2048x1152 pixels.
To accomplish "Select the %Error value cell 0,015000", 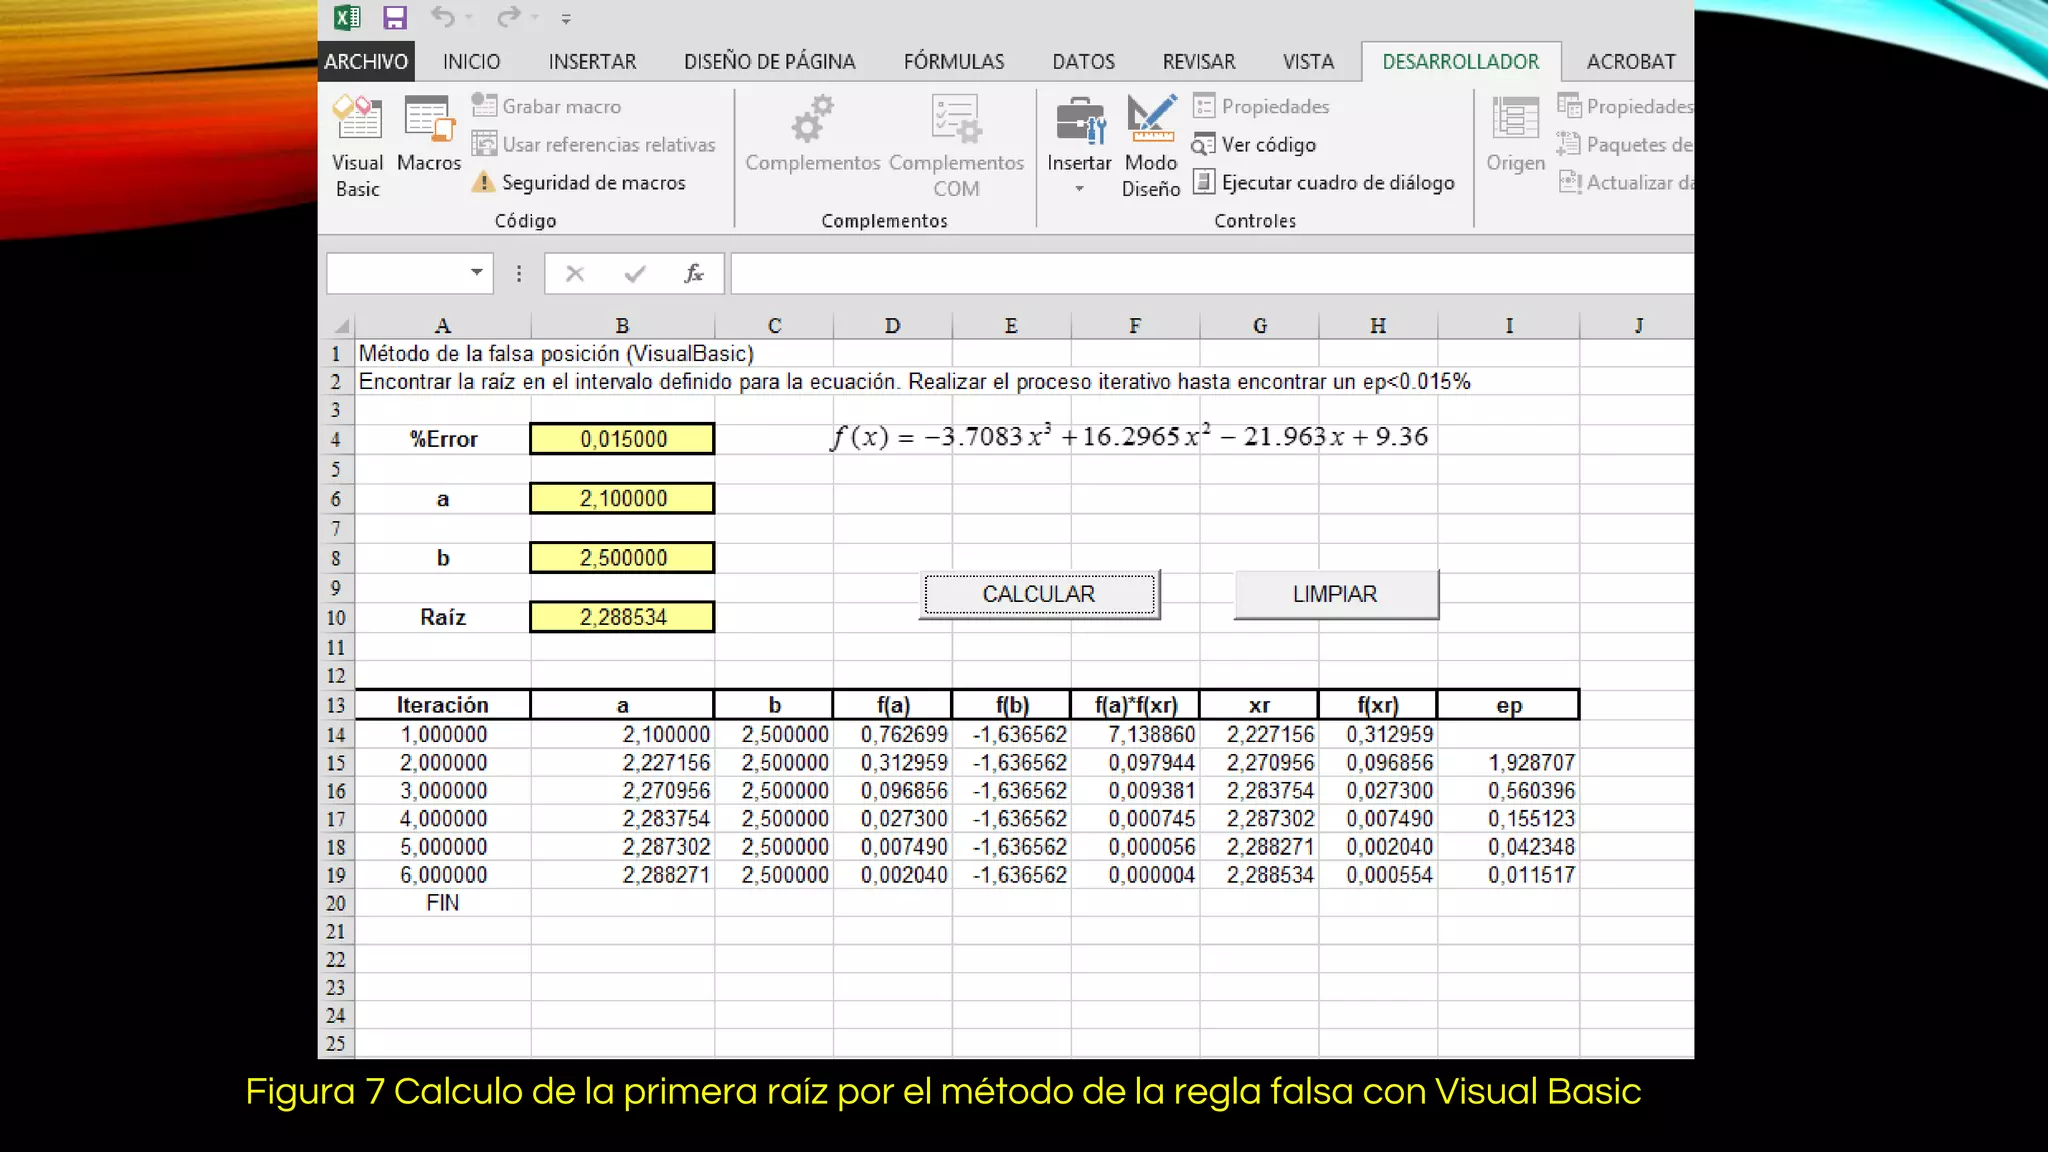I will pos(622,439).
